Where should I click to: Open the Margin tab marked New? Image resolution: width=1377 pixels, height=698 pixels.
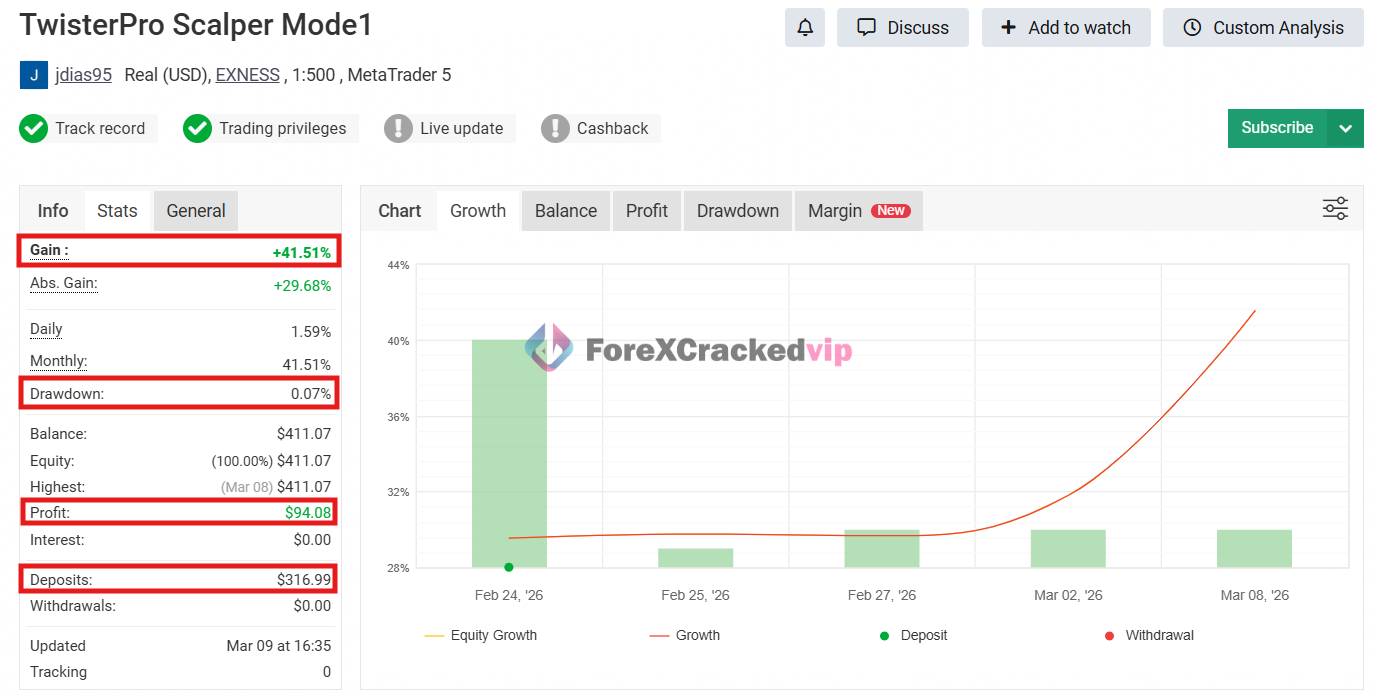tap(857, 211)
